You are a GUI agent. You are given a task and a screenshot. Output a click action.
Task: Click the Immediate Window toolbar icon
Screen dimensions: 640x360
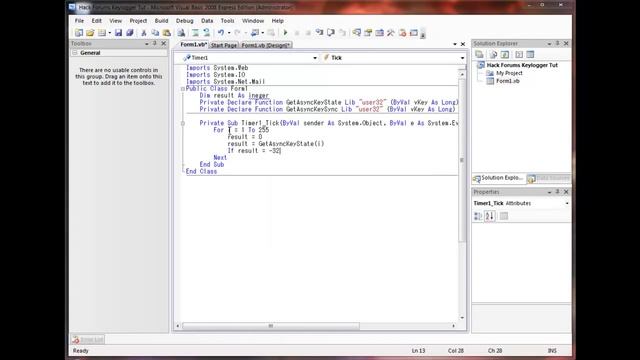coord(414,33)
